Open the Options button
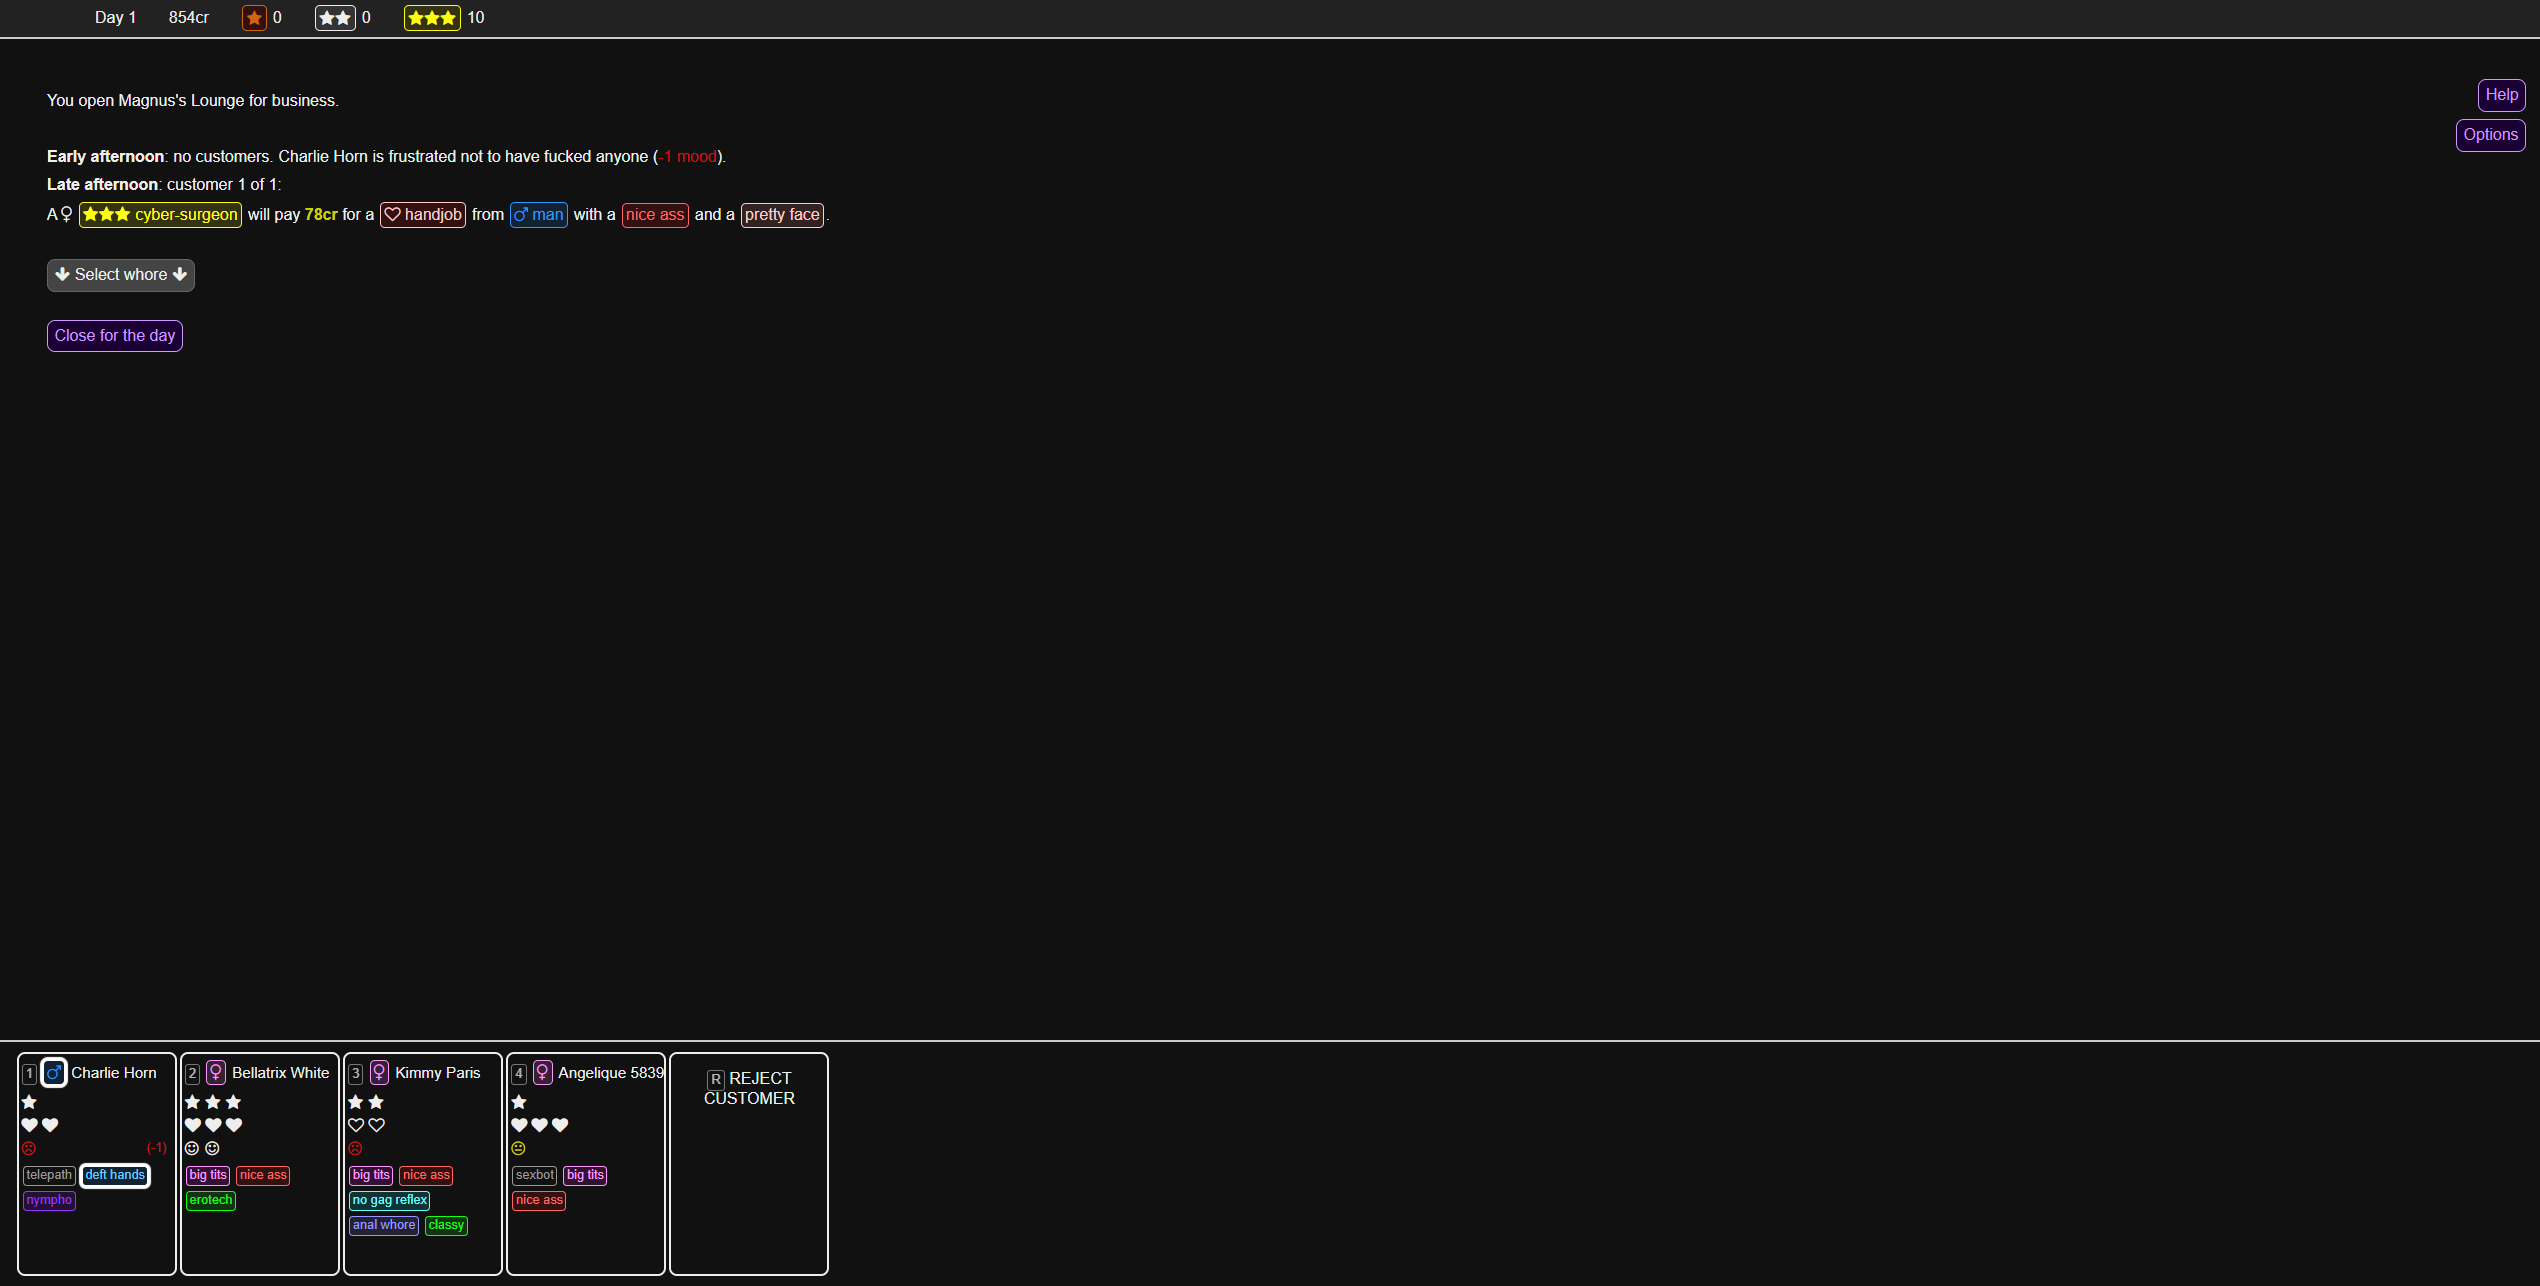Image resolution: width=2540 pixels, height=1286 pixels. pos(2490,135)
